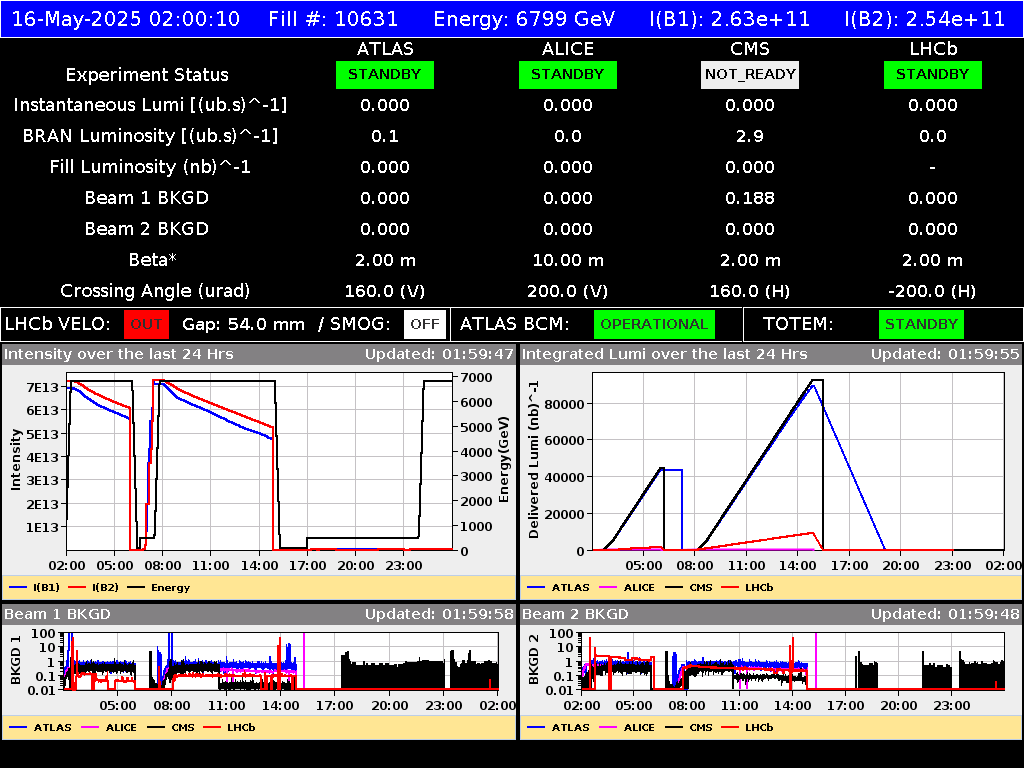Click the Updated: 01:59:58 timestamp
1024x768 pixels.
point(440,614)
